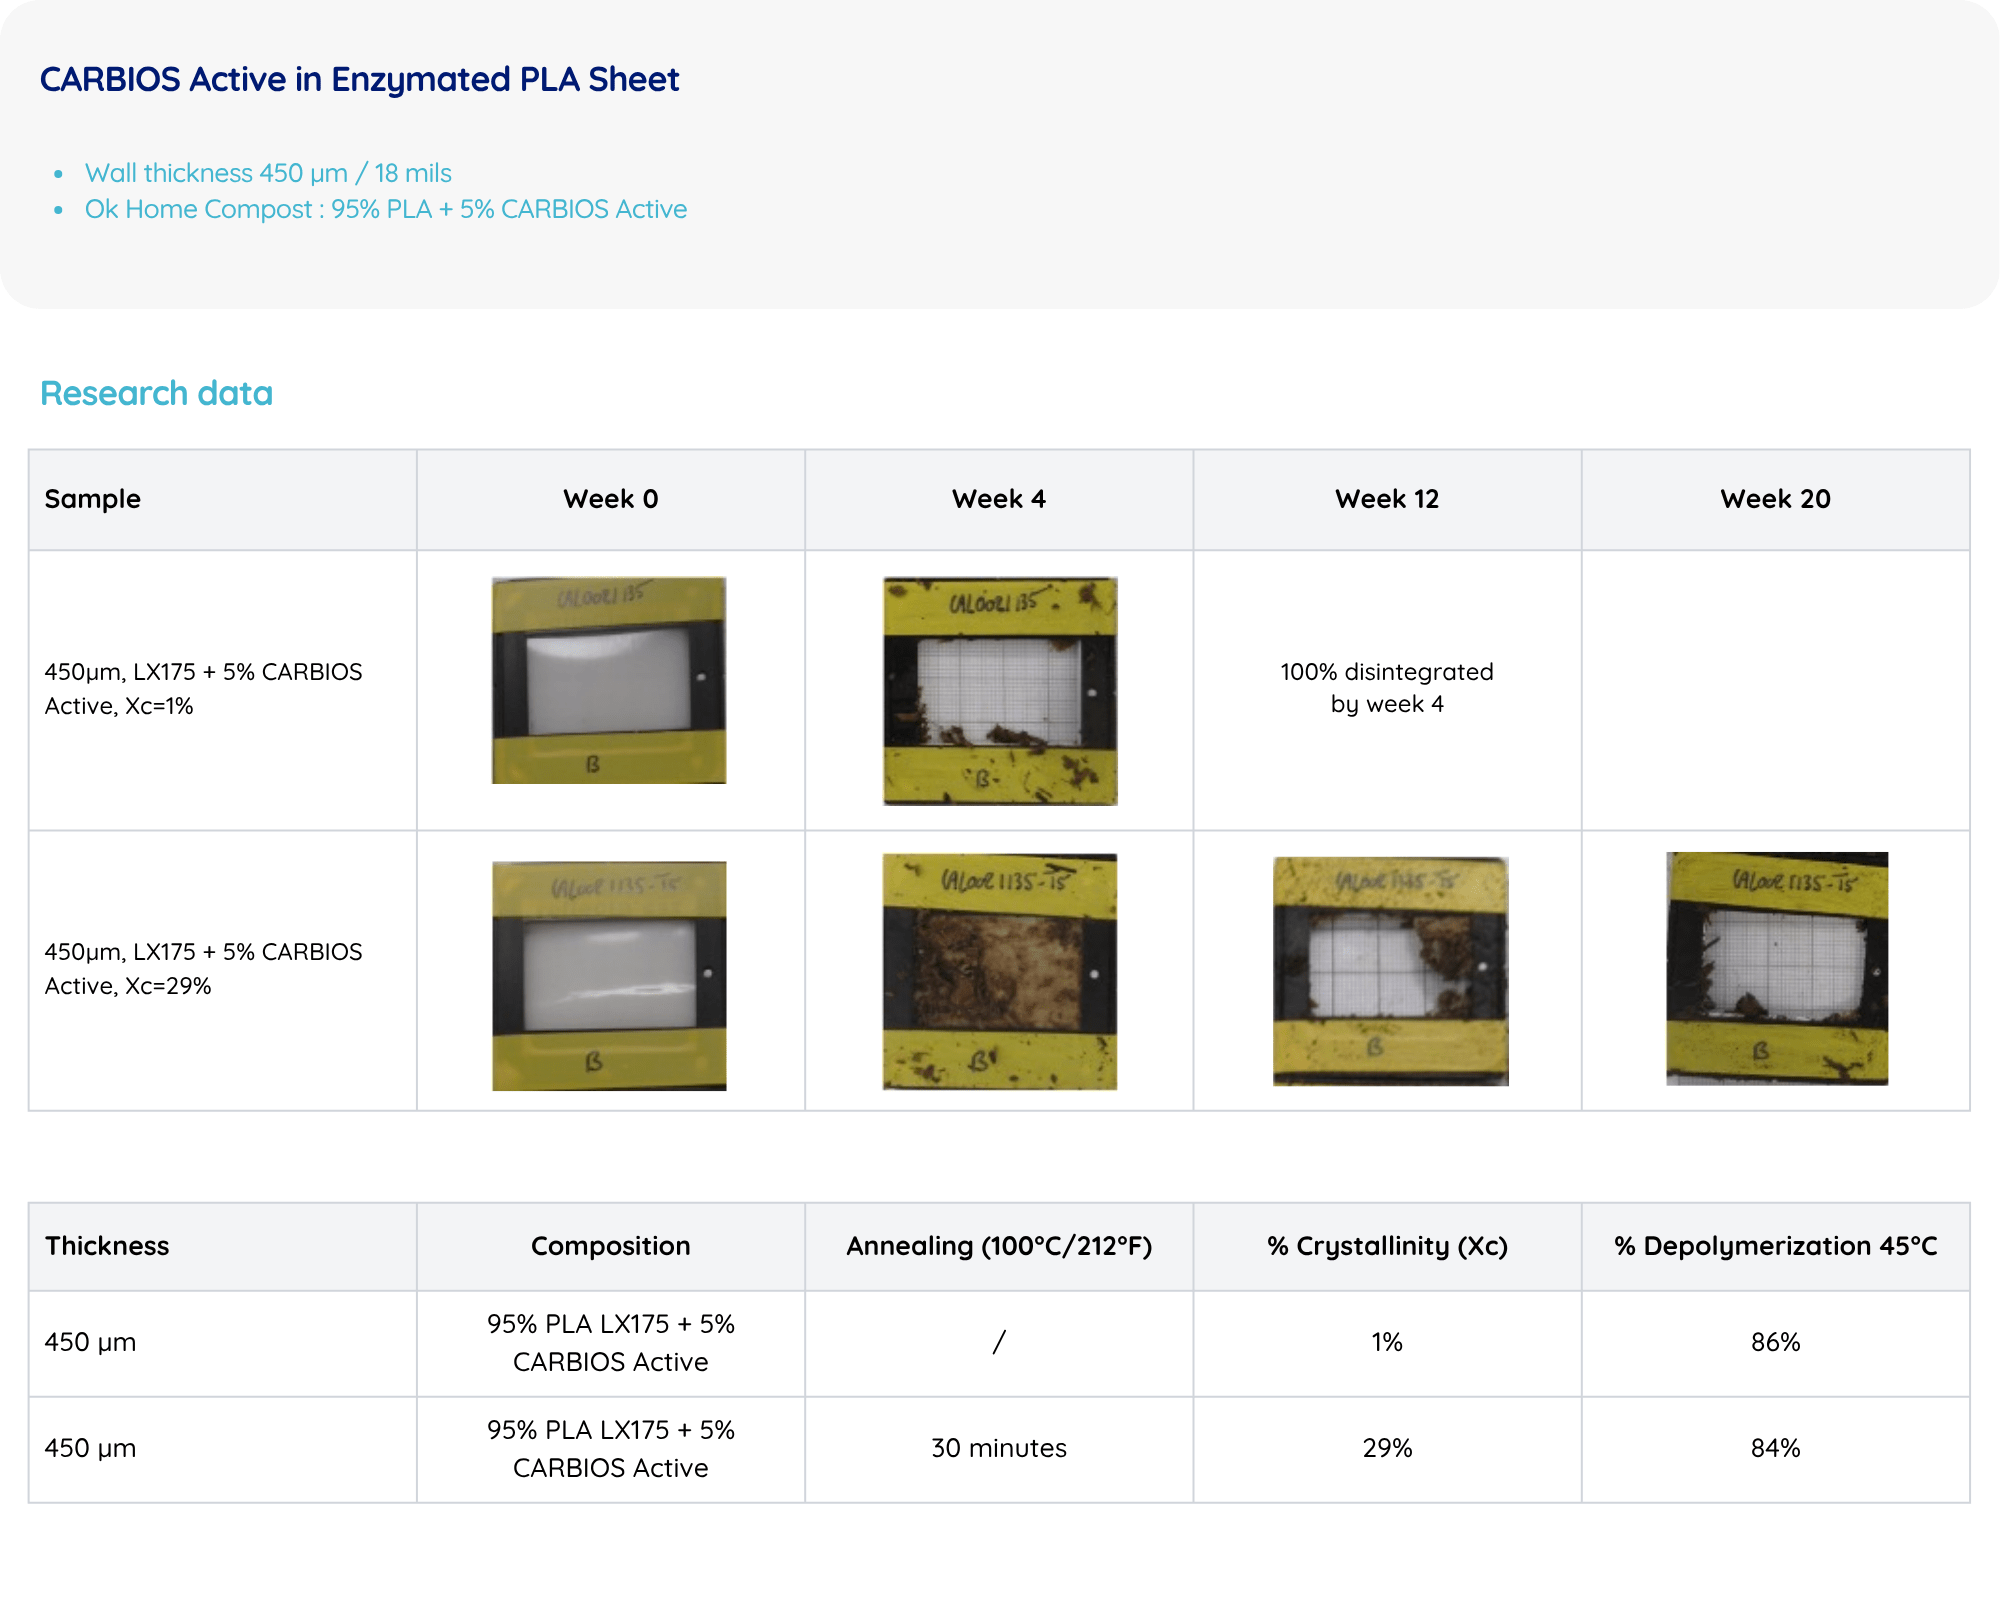Click the '% Crystallinity (Xc)' header
Viewport: 2000px width, 1600px height.
click(1387, 1246)
